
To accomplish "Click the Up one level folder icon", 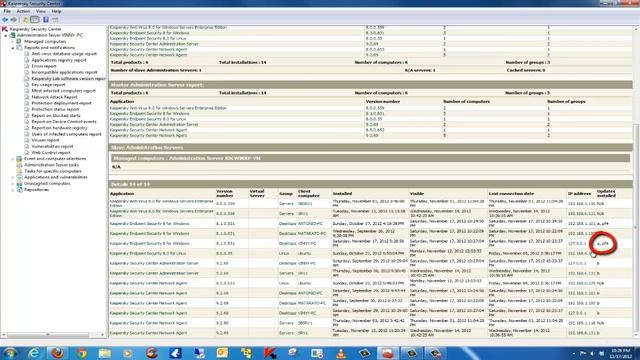I will click(25, 20).
